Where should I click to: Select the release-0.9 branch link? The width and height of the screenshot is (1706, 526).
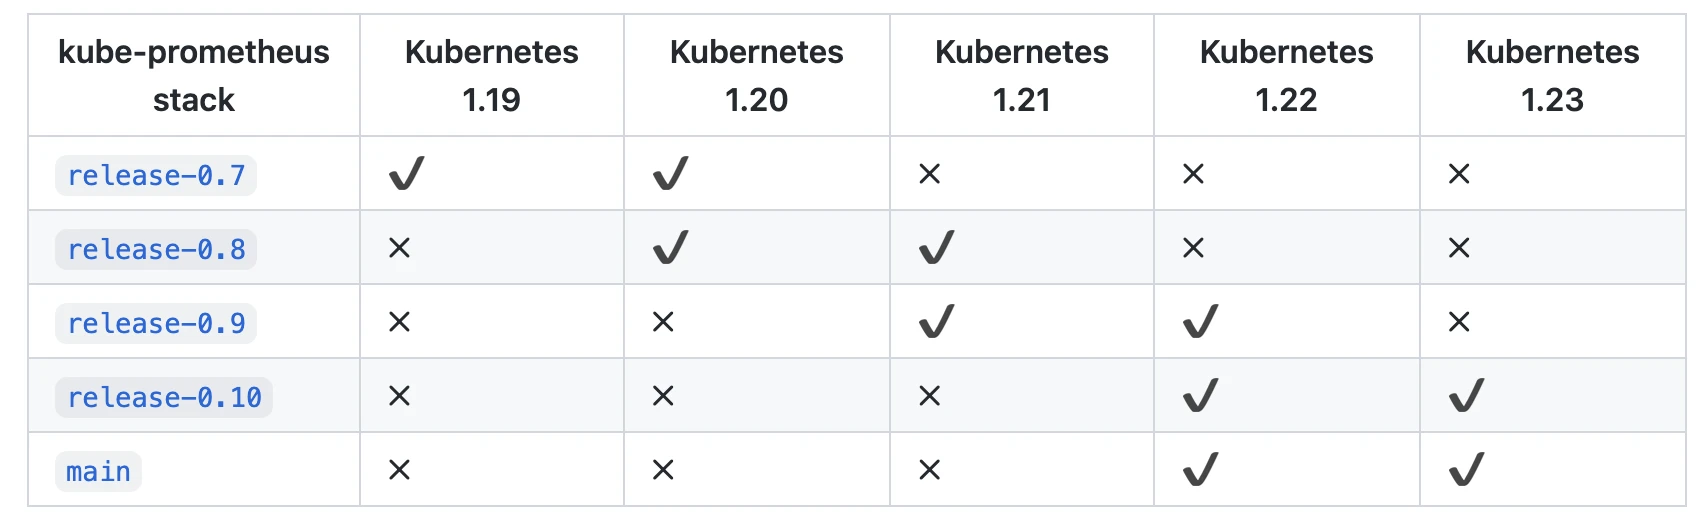(156, 323)
